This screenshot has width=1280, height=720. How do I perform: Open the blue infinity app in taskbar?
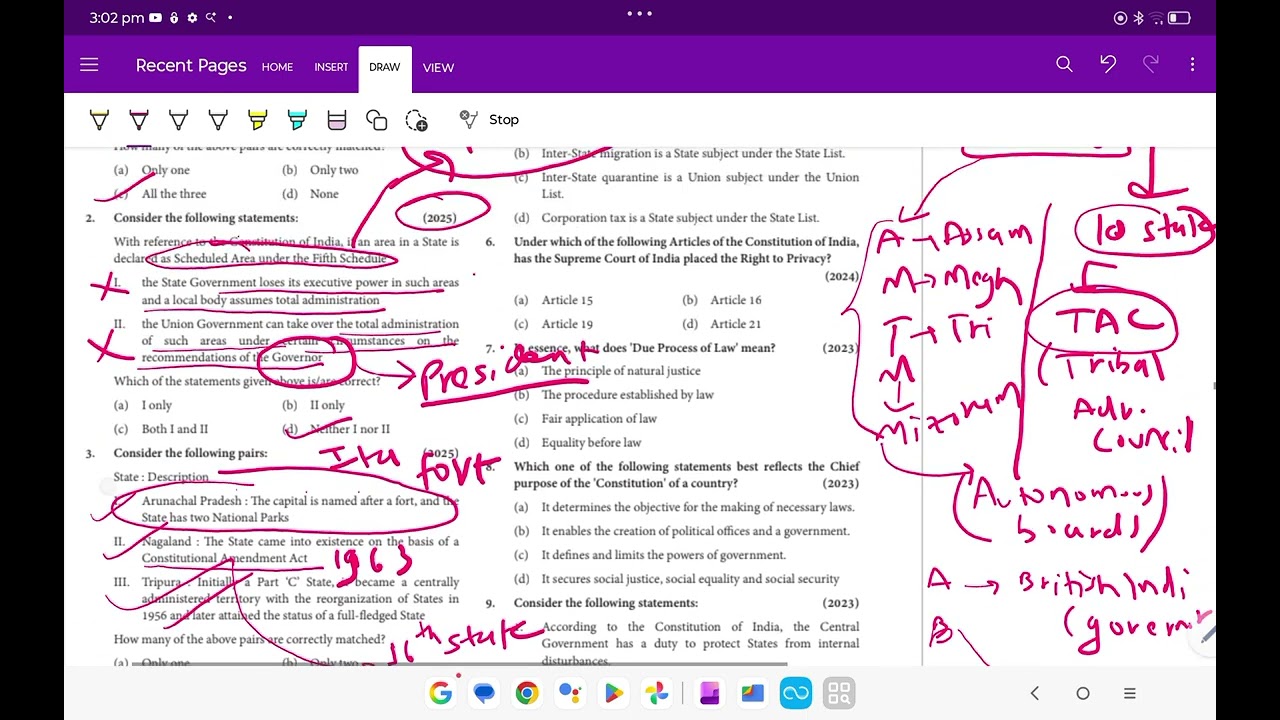(796, 693)
